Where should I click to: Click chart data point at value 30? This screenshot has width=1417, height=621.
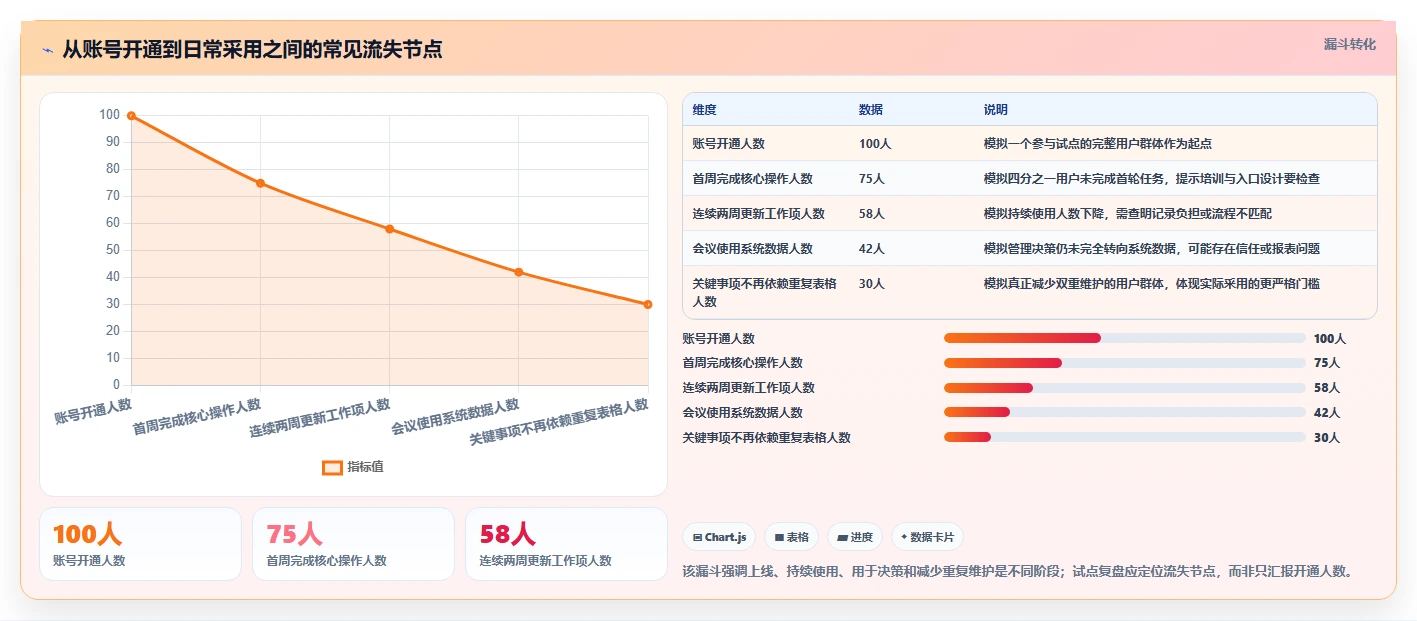click(647, 304)
